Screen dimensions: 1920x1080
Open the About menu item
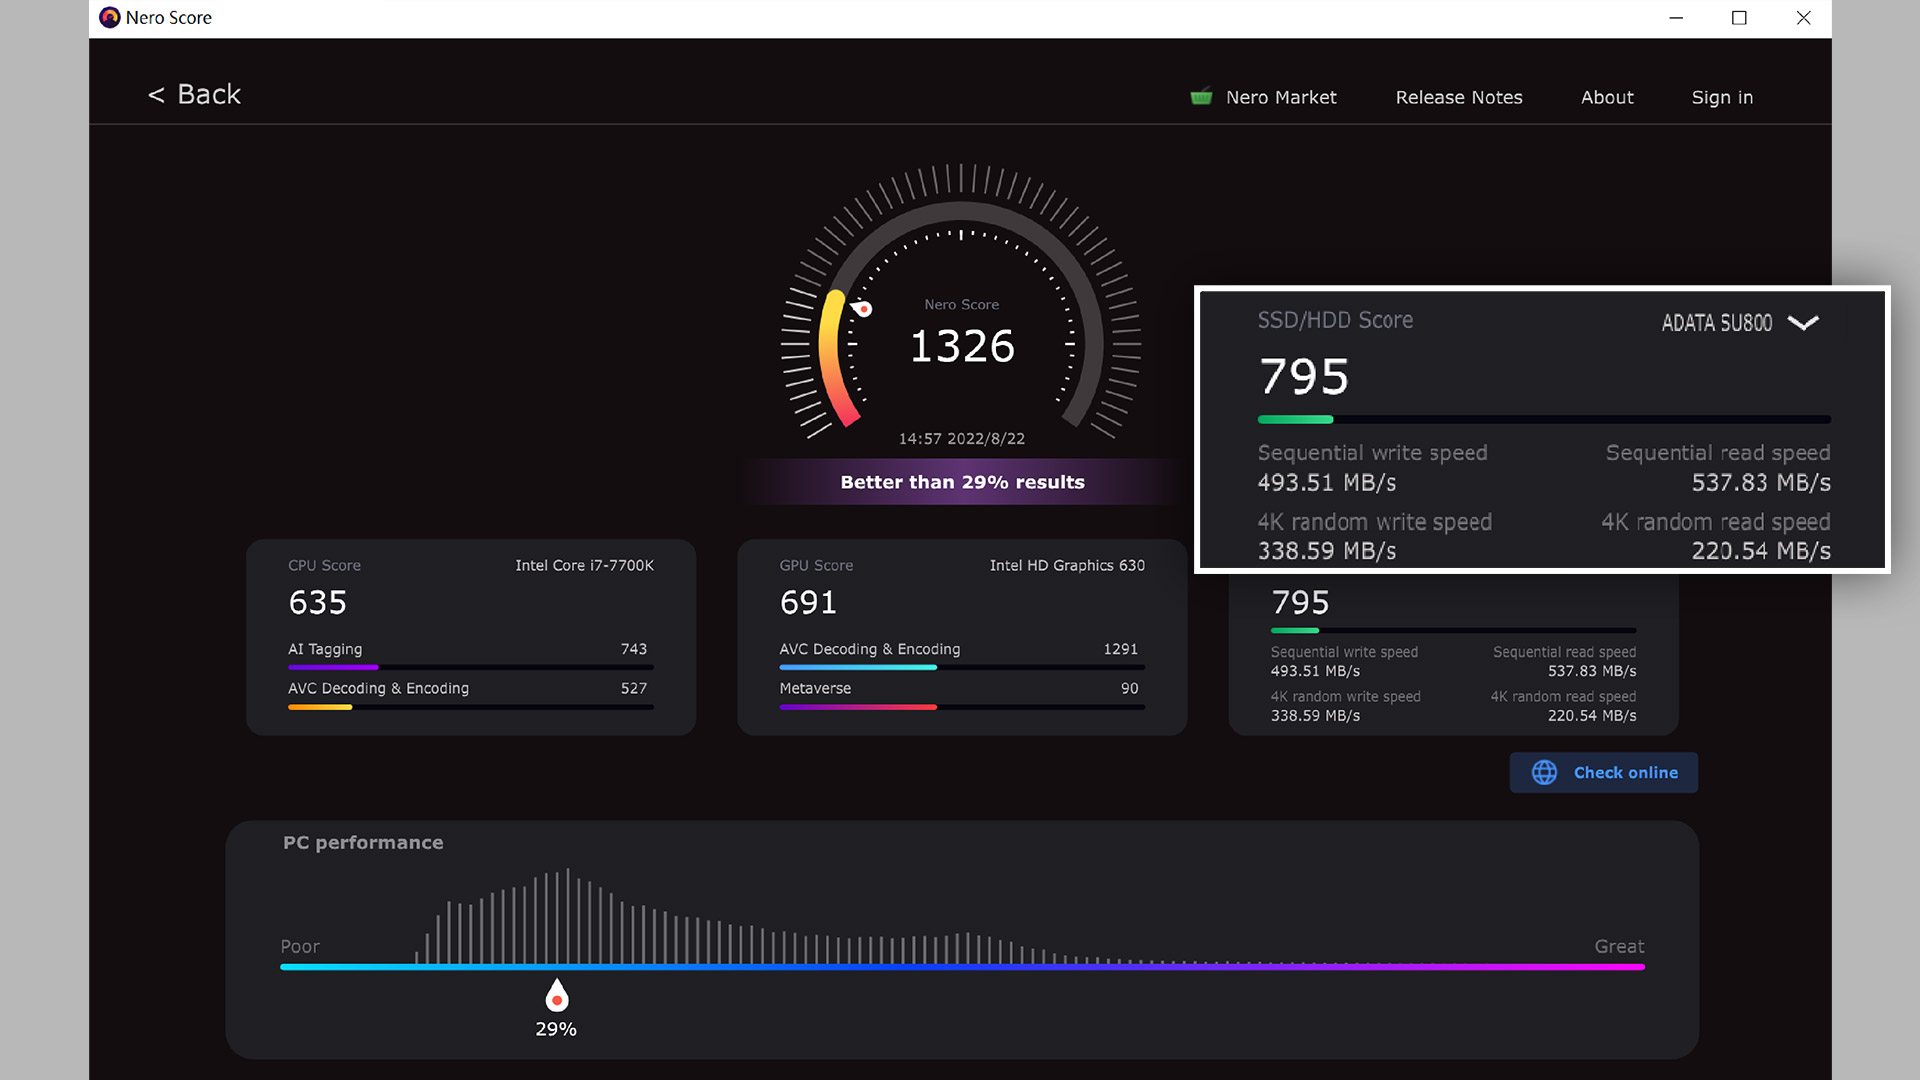point(1607,97)
